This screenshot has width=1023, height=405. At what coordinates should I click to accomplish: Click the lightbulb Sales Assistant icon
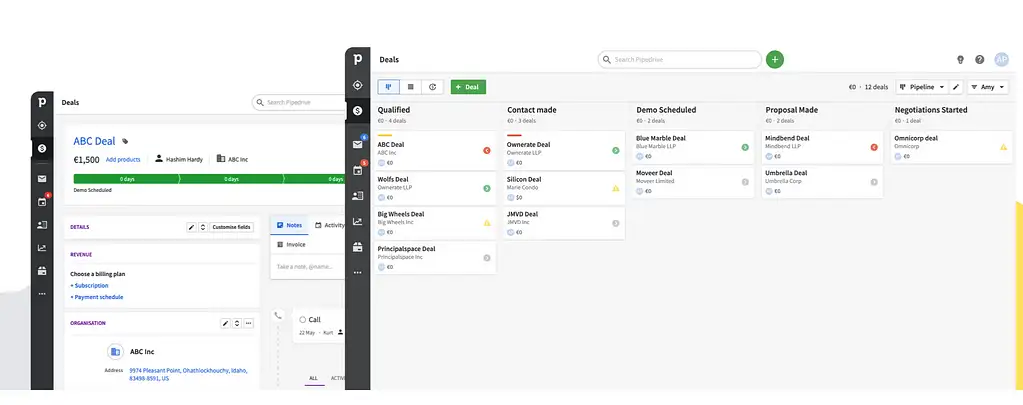point(960,60)
